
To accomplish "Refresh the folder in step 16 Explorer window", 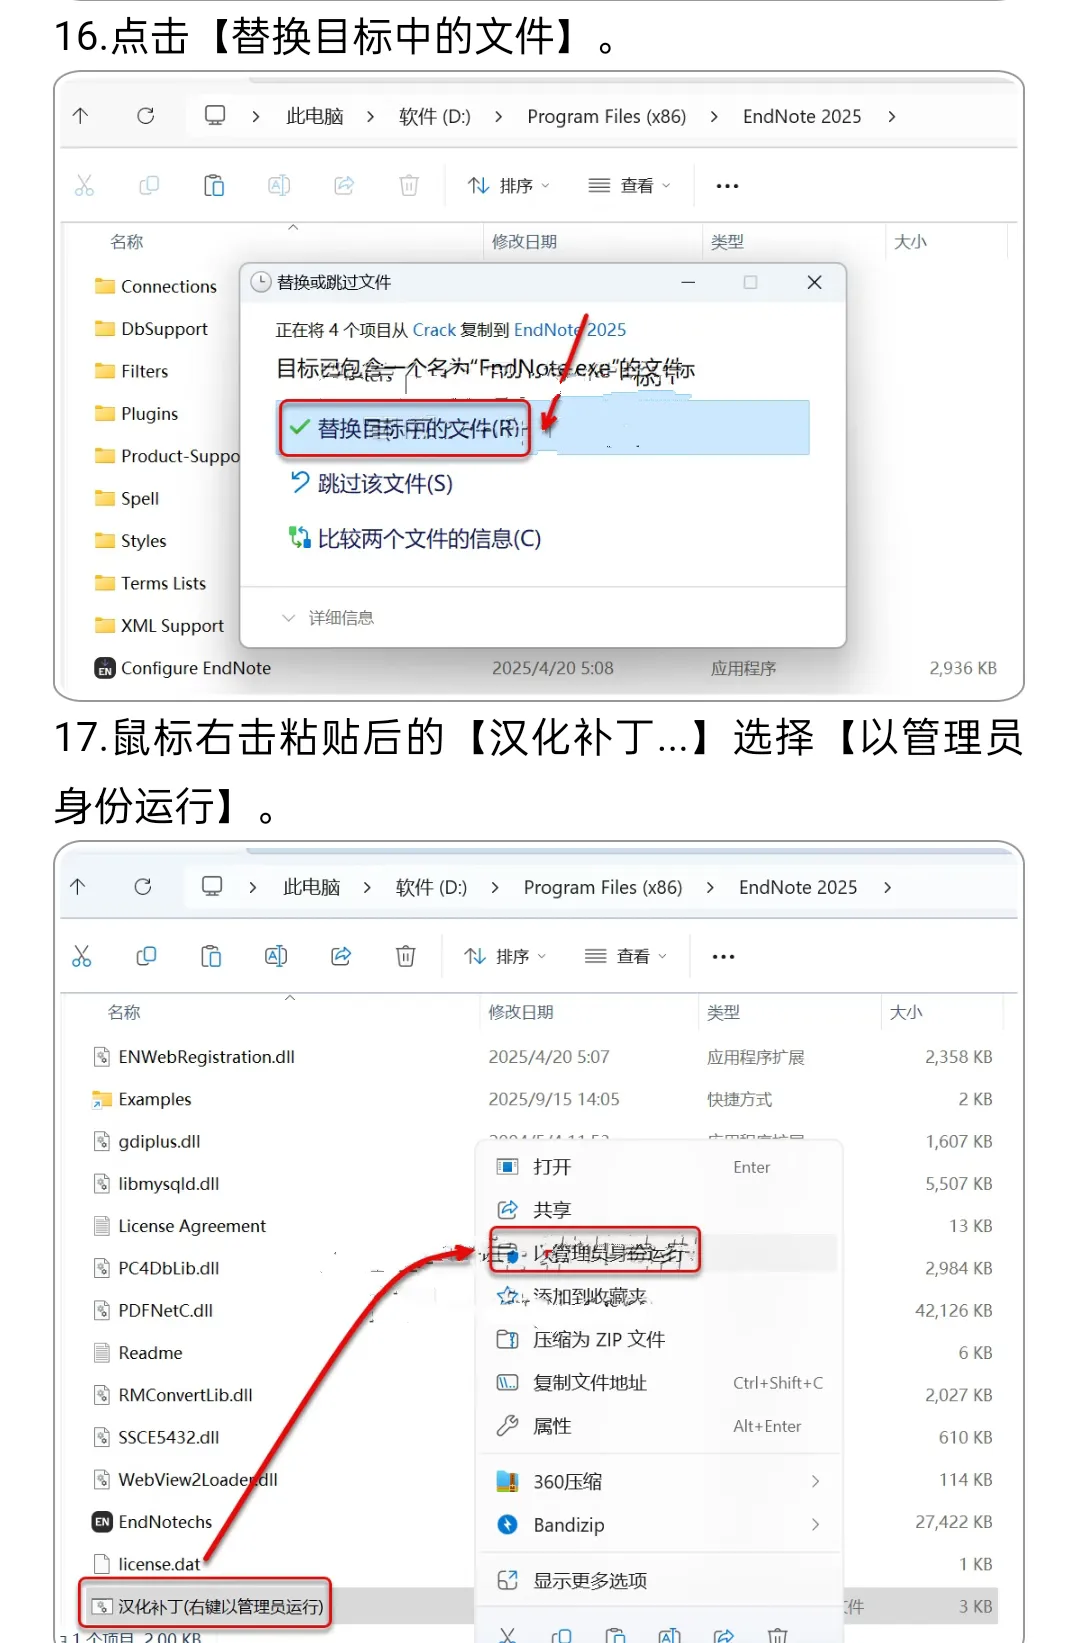I will 146,116.
